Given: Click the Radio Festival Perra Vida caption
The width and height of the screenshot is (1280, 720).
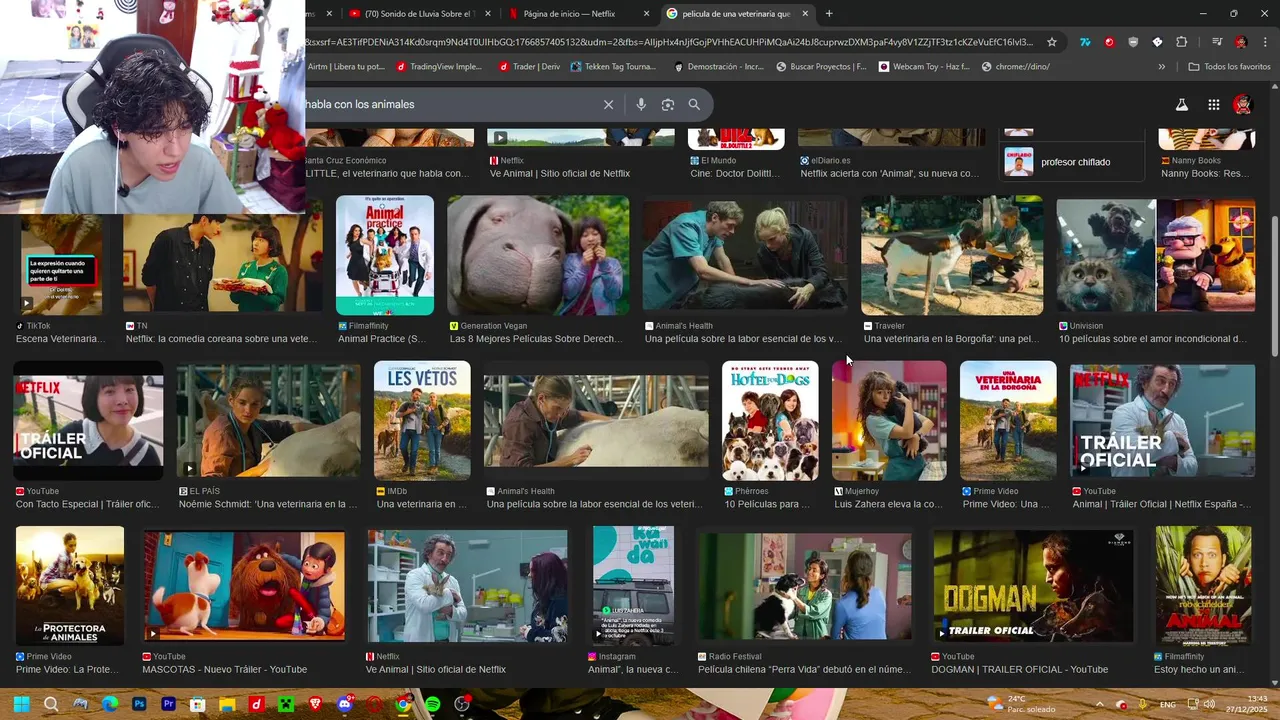Looking at the screenshot, I should (804, 669).
